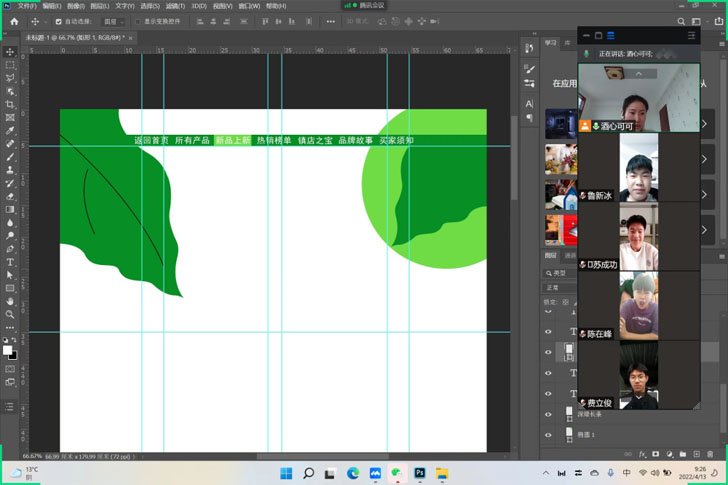Click the three-dots more options button

330,21
